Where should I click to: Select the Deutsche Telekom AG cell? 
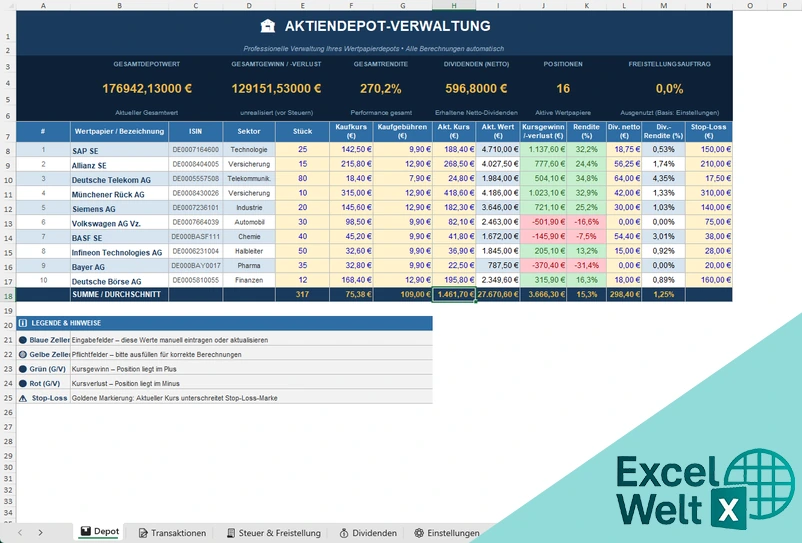[119, 179]
